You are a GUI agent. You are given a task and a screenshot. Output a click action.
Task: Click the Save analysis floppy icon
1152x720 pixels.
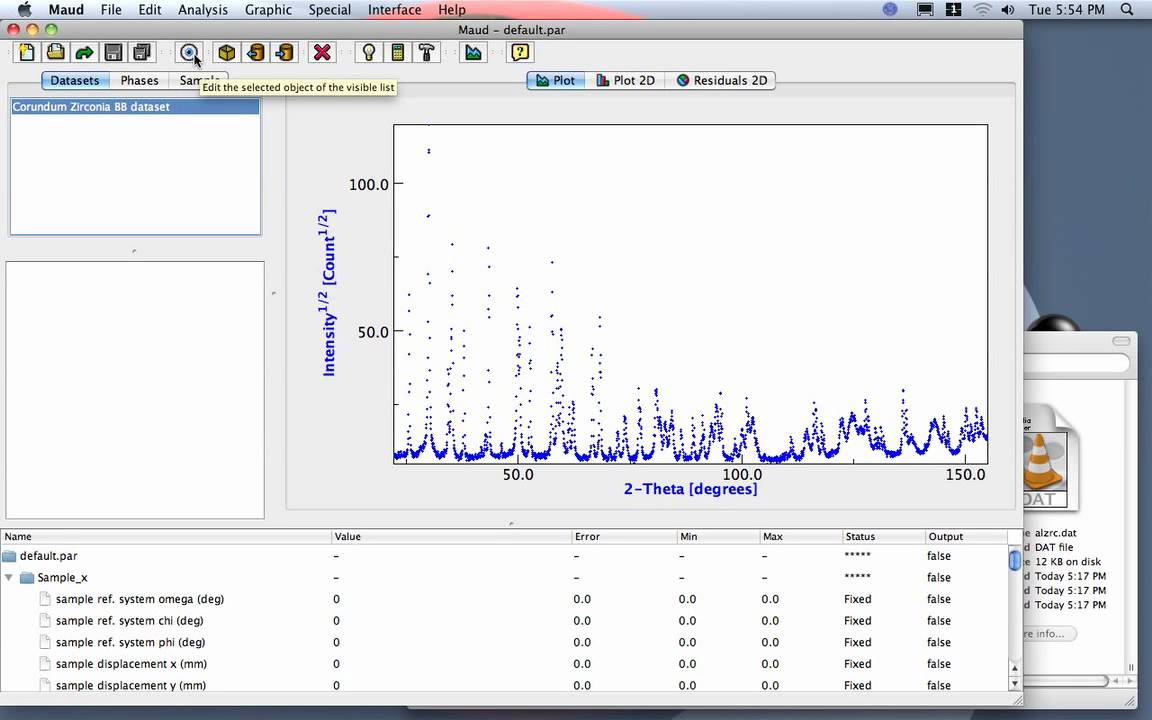[x=113, y=52]
